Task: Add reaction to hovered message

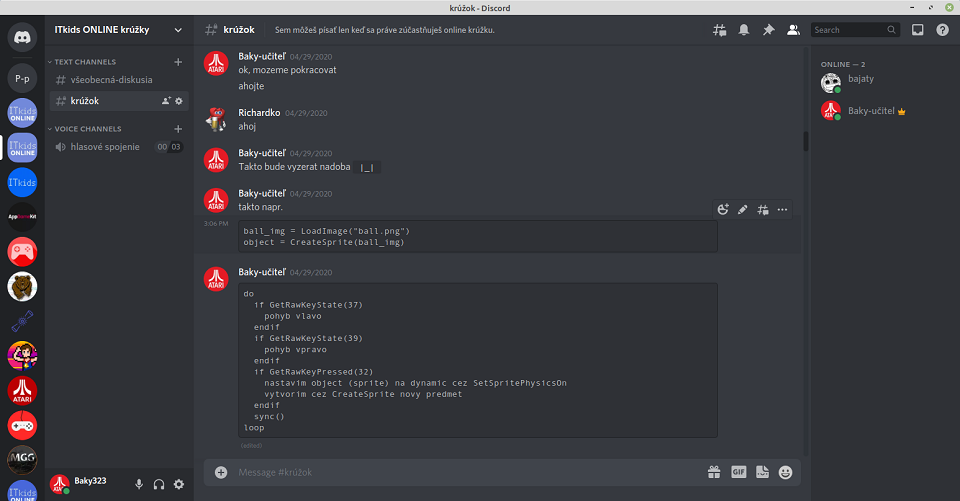Action: click(723, 210)
